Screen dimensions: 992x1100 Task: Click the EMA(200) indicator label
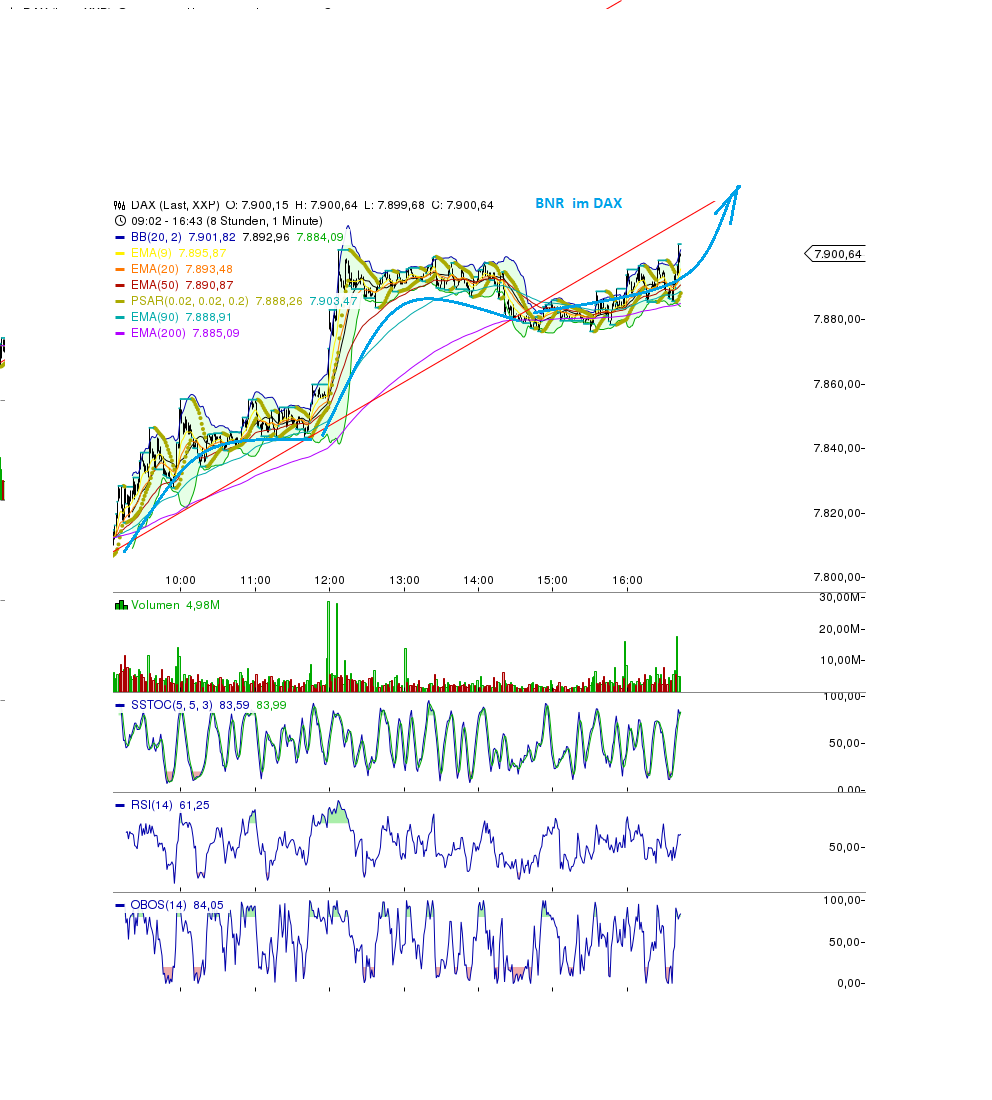[x=158, y=333]
